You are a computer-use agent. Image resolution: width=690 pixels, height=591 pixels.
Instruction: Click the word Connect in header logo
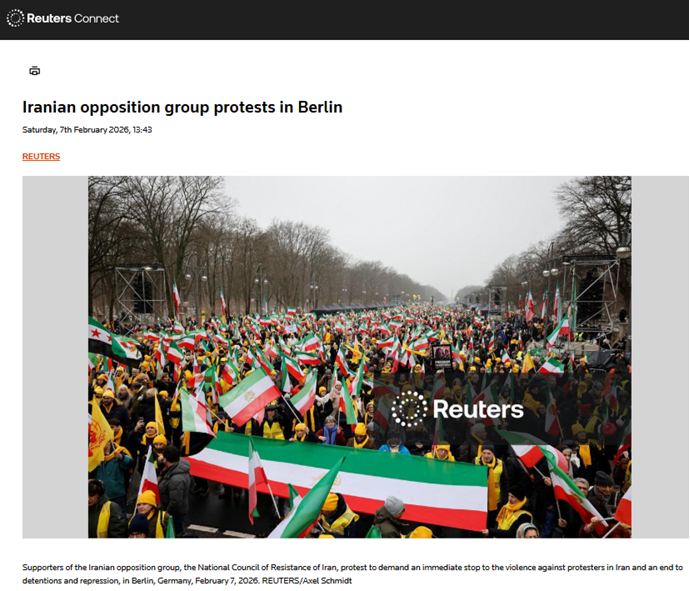tap(96, 18)
